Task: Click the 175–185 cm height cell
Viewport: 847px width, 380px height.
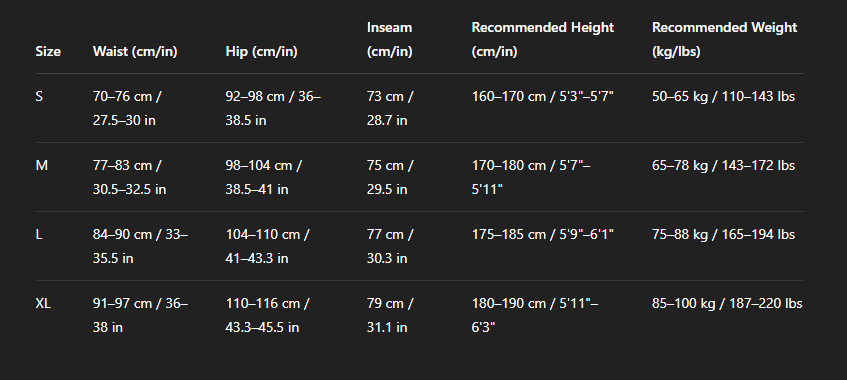Action: 543,235
